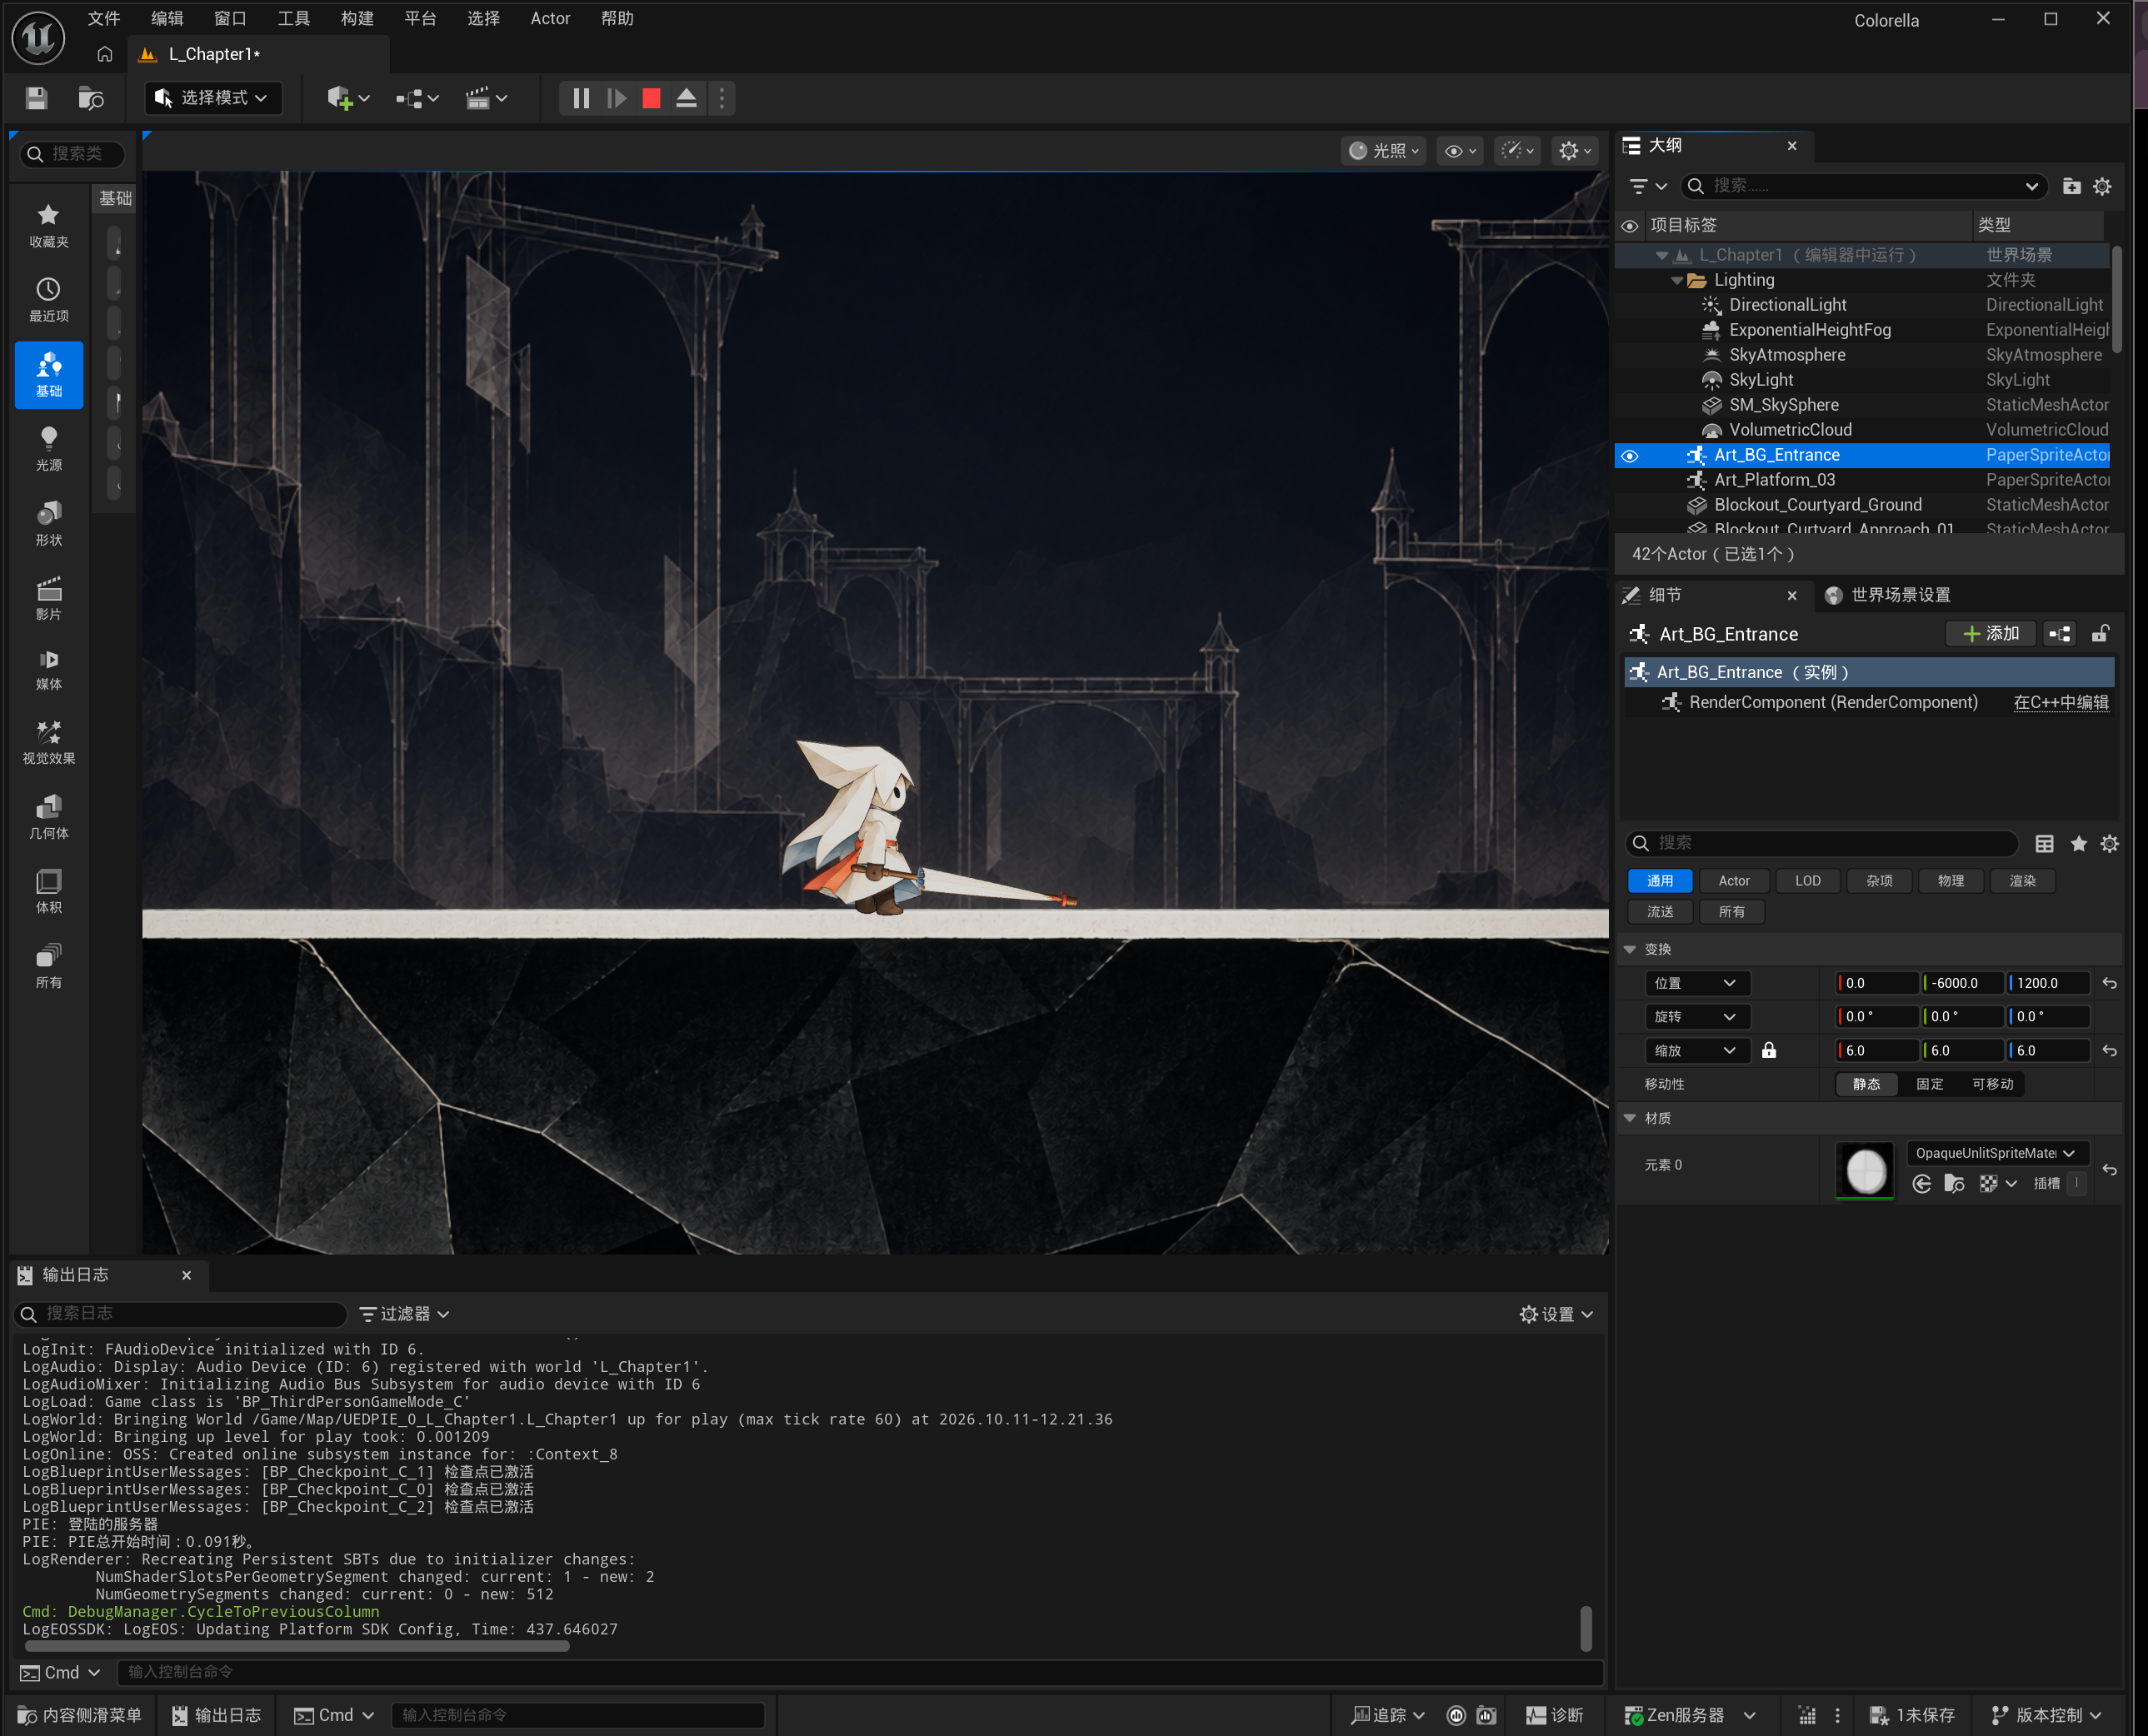
Task: Open the Favorites category in Place Actors
Action: pyautogui.click(x=48, y=225)
